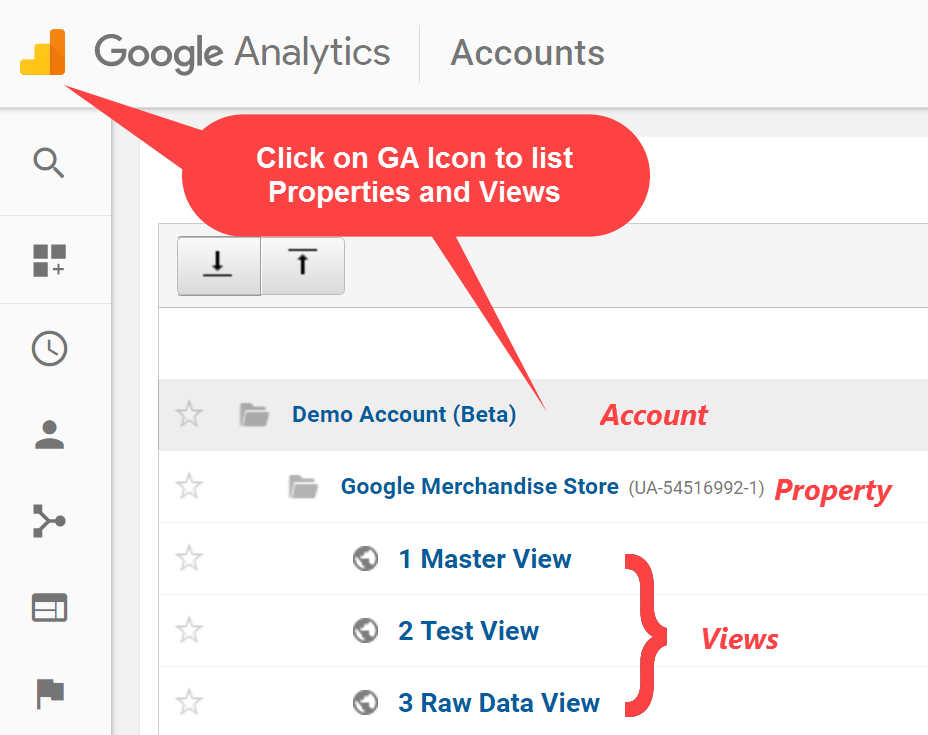The image size is (928, 735).
Task: Click the Google Analytics logo icon
Action: pyautogui.click(x=43, y=52)
